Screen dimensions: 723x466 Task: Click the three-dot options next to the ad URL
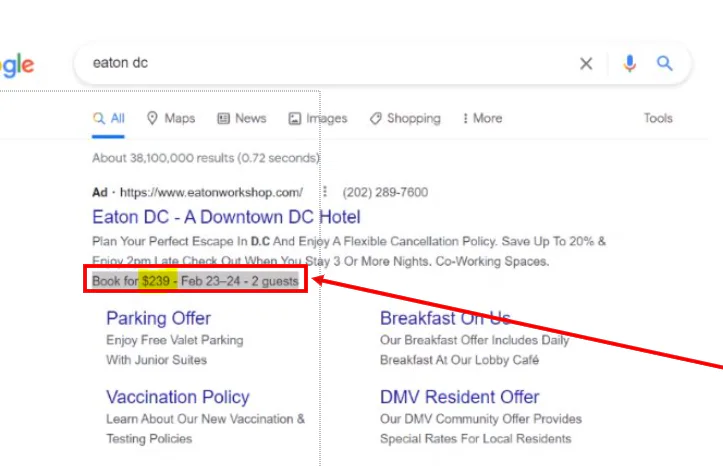[325, 192]
